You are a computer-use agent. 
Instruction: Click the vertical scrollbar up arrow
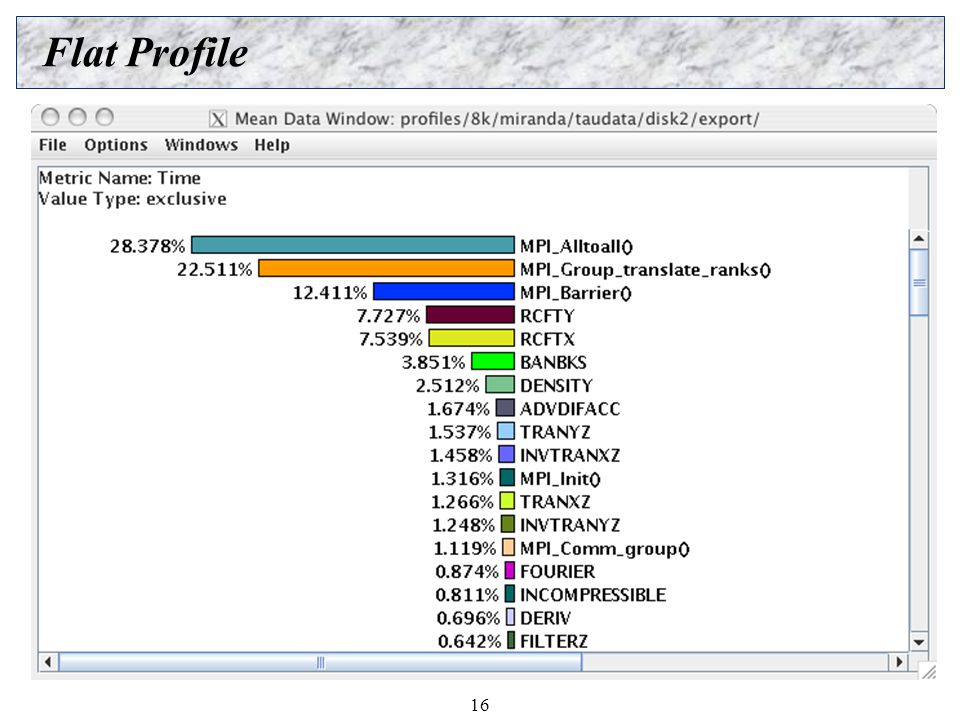click(x=918, y=239)
